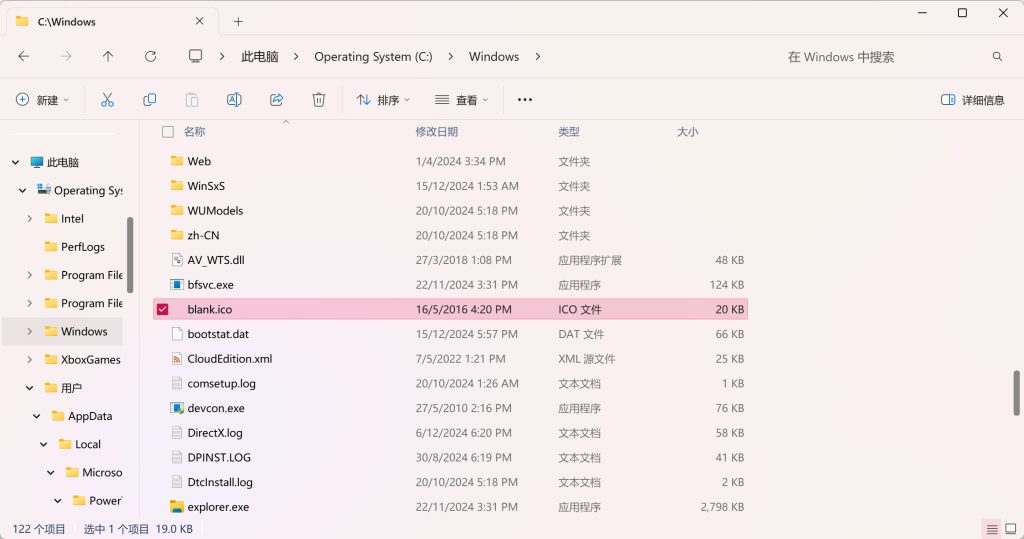Select the comsetup.log file
This screenshot has height=539, width=1024.
click(451, 384)
